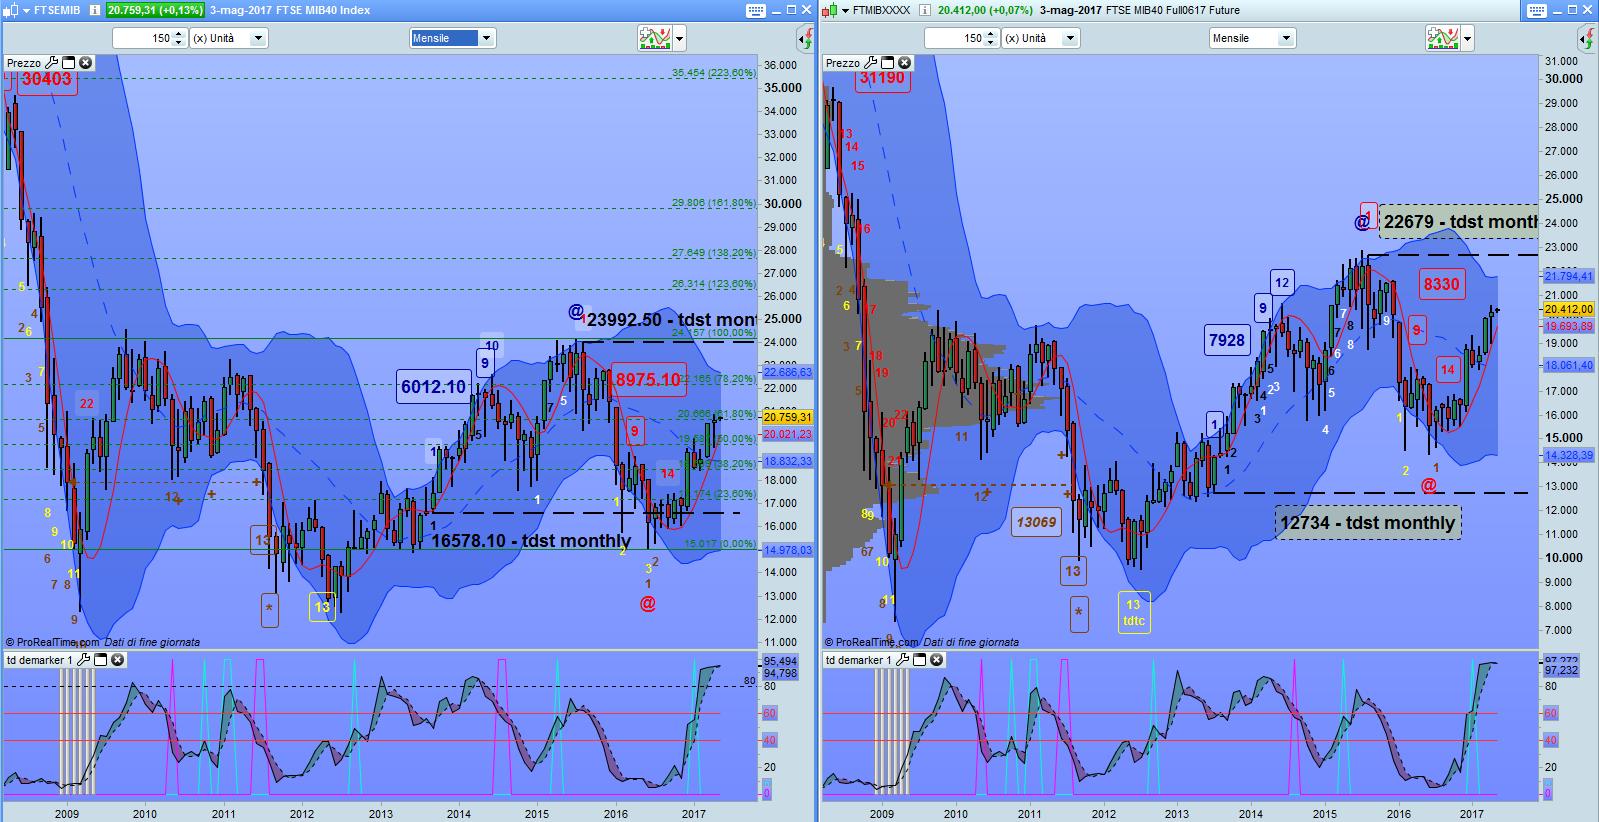Click td demarker 1 label in left chart
This screenshot has width=1599, height=822.
click(40, 660)
